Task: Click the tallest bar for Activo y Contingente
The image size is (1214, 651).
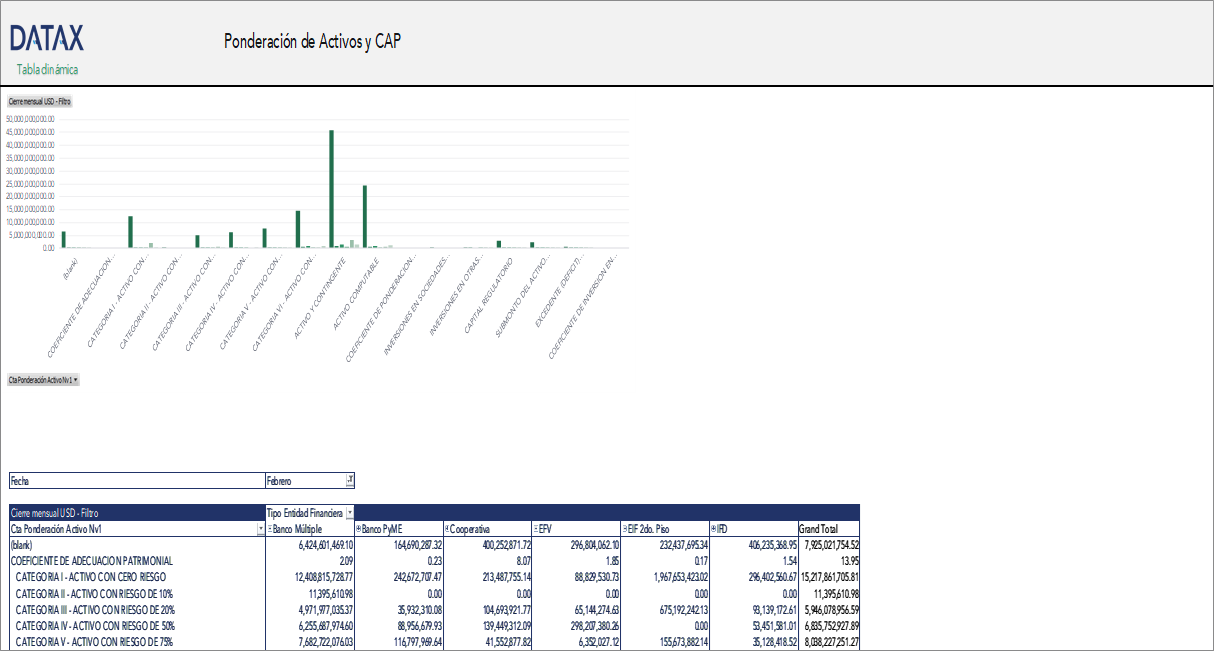Action: tap(331, 188)
